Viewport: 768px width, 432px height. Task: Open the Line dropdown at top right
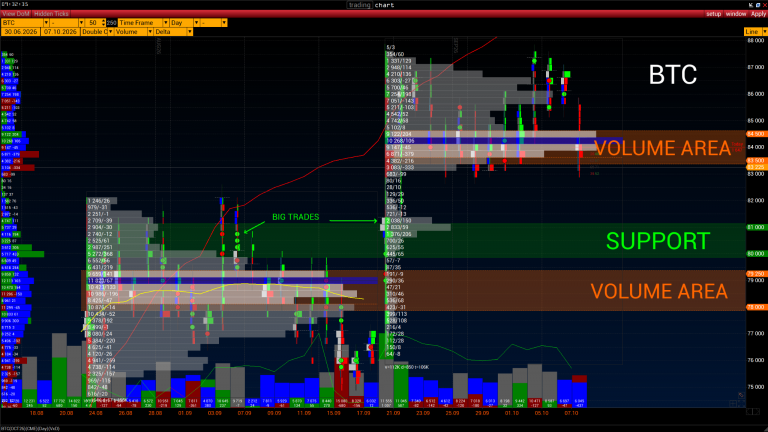point(765,31)
